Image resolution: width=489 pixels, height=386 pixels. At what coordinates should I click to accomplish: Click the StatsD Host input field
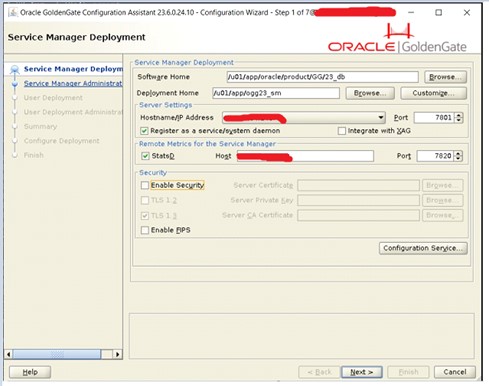[305, 156]
